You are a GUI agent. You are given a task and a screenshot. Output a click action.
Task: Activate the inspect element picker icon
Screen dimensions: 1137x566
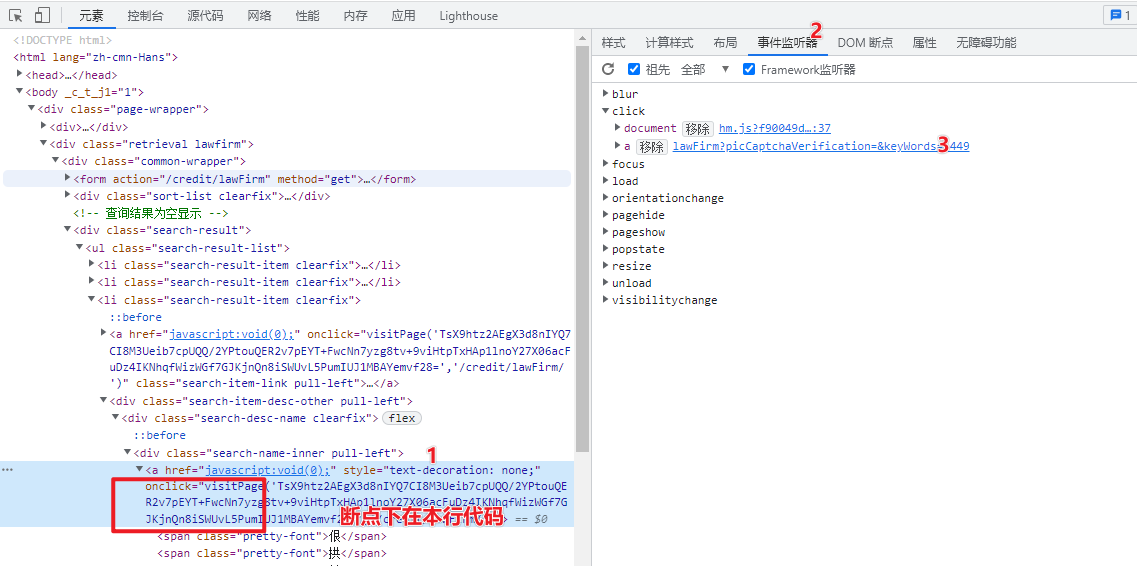pyautogui.click(x=16, y=15)
